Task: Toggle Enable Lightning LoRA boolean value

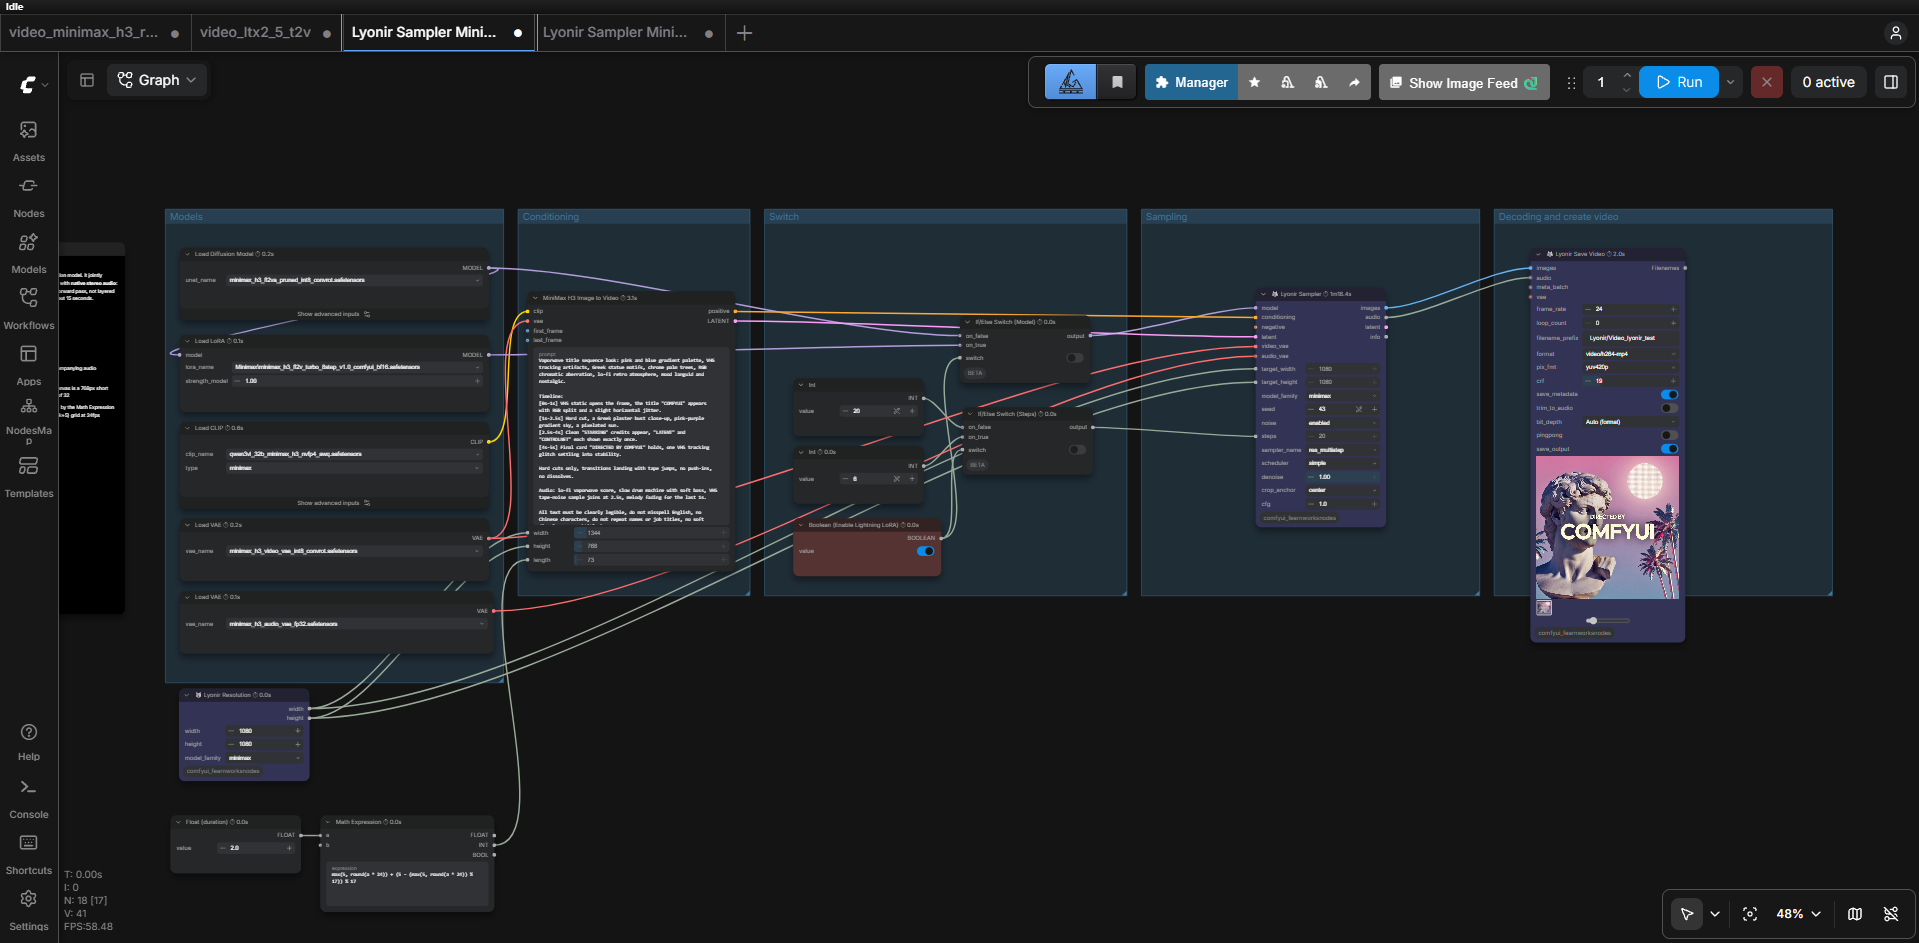Action: 926,551
